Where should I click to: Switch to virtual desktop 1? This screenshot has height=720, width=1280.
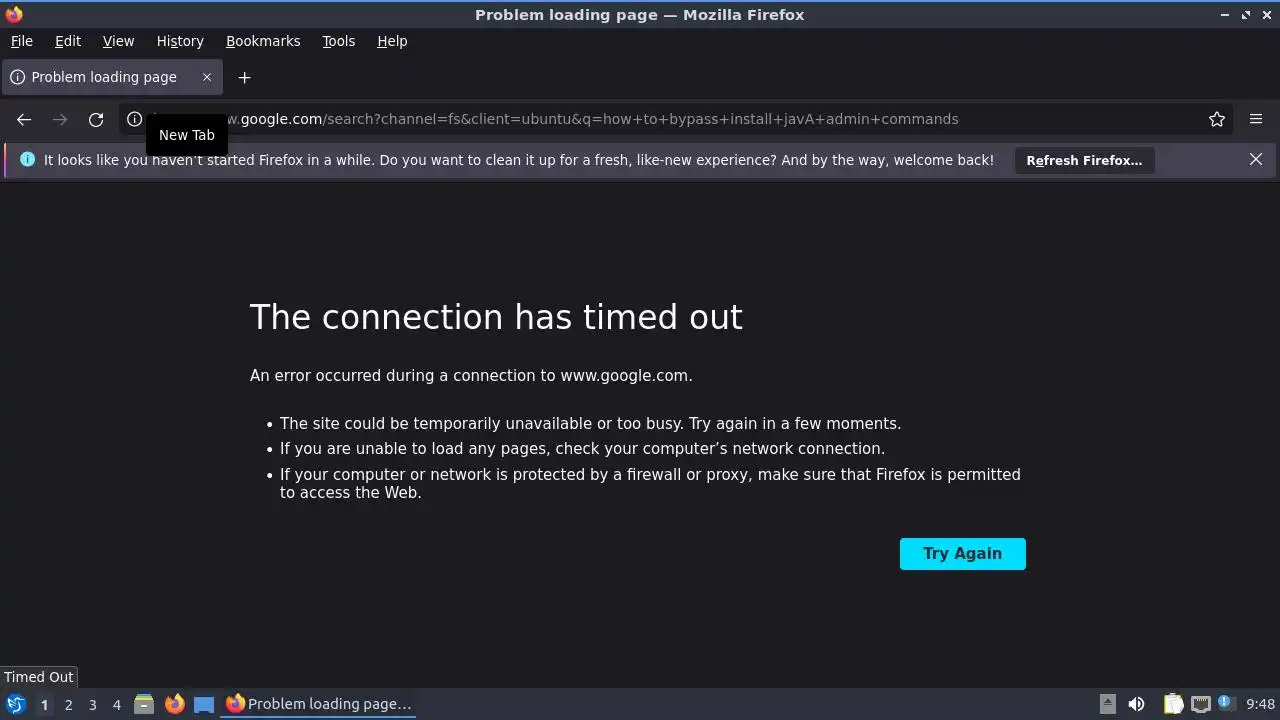pyautogui.click(x=44, y=705)
